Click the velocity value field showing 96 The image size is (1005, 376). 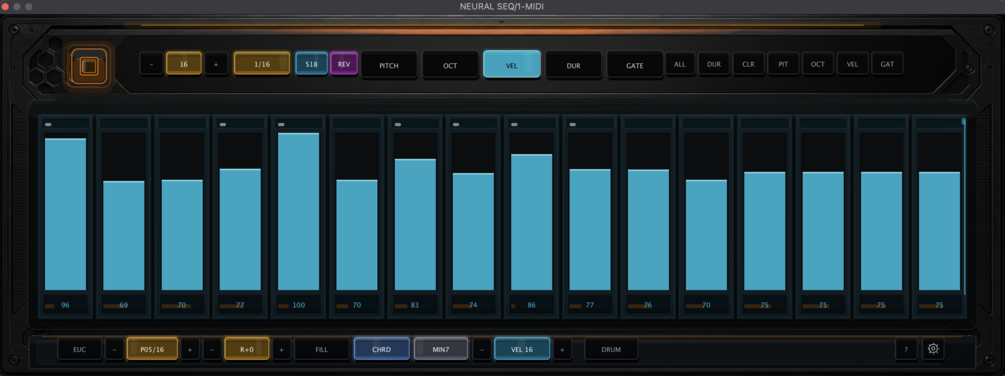(65, 305)
